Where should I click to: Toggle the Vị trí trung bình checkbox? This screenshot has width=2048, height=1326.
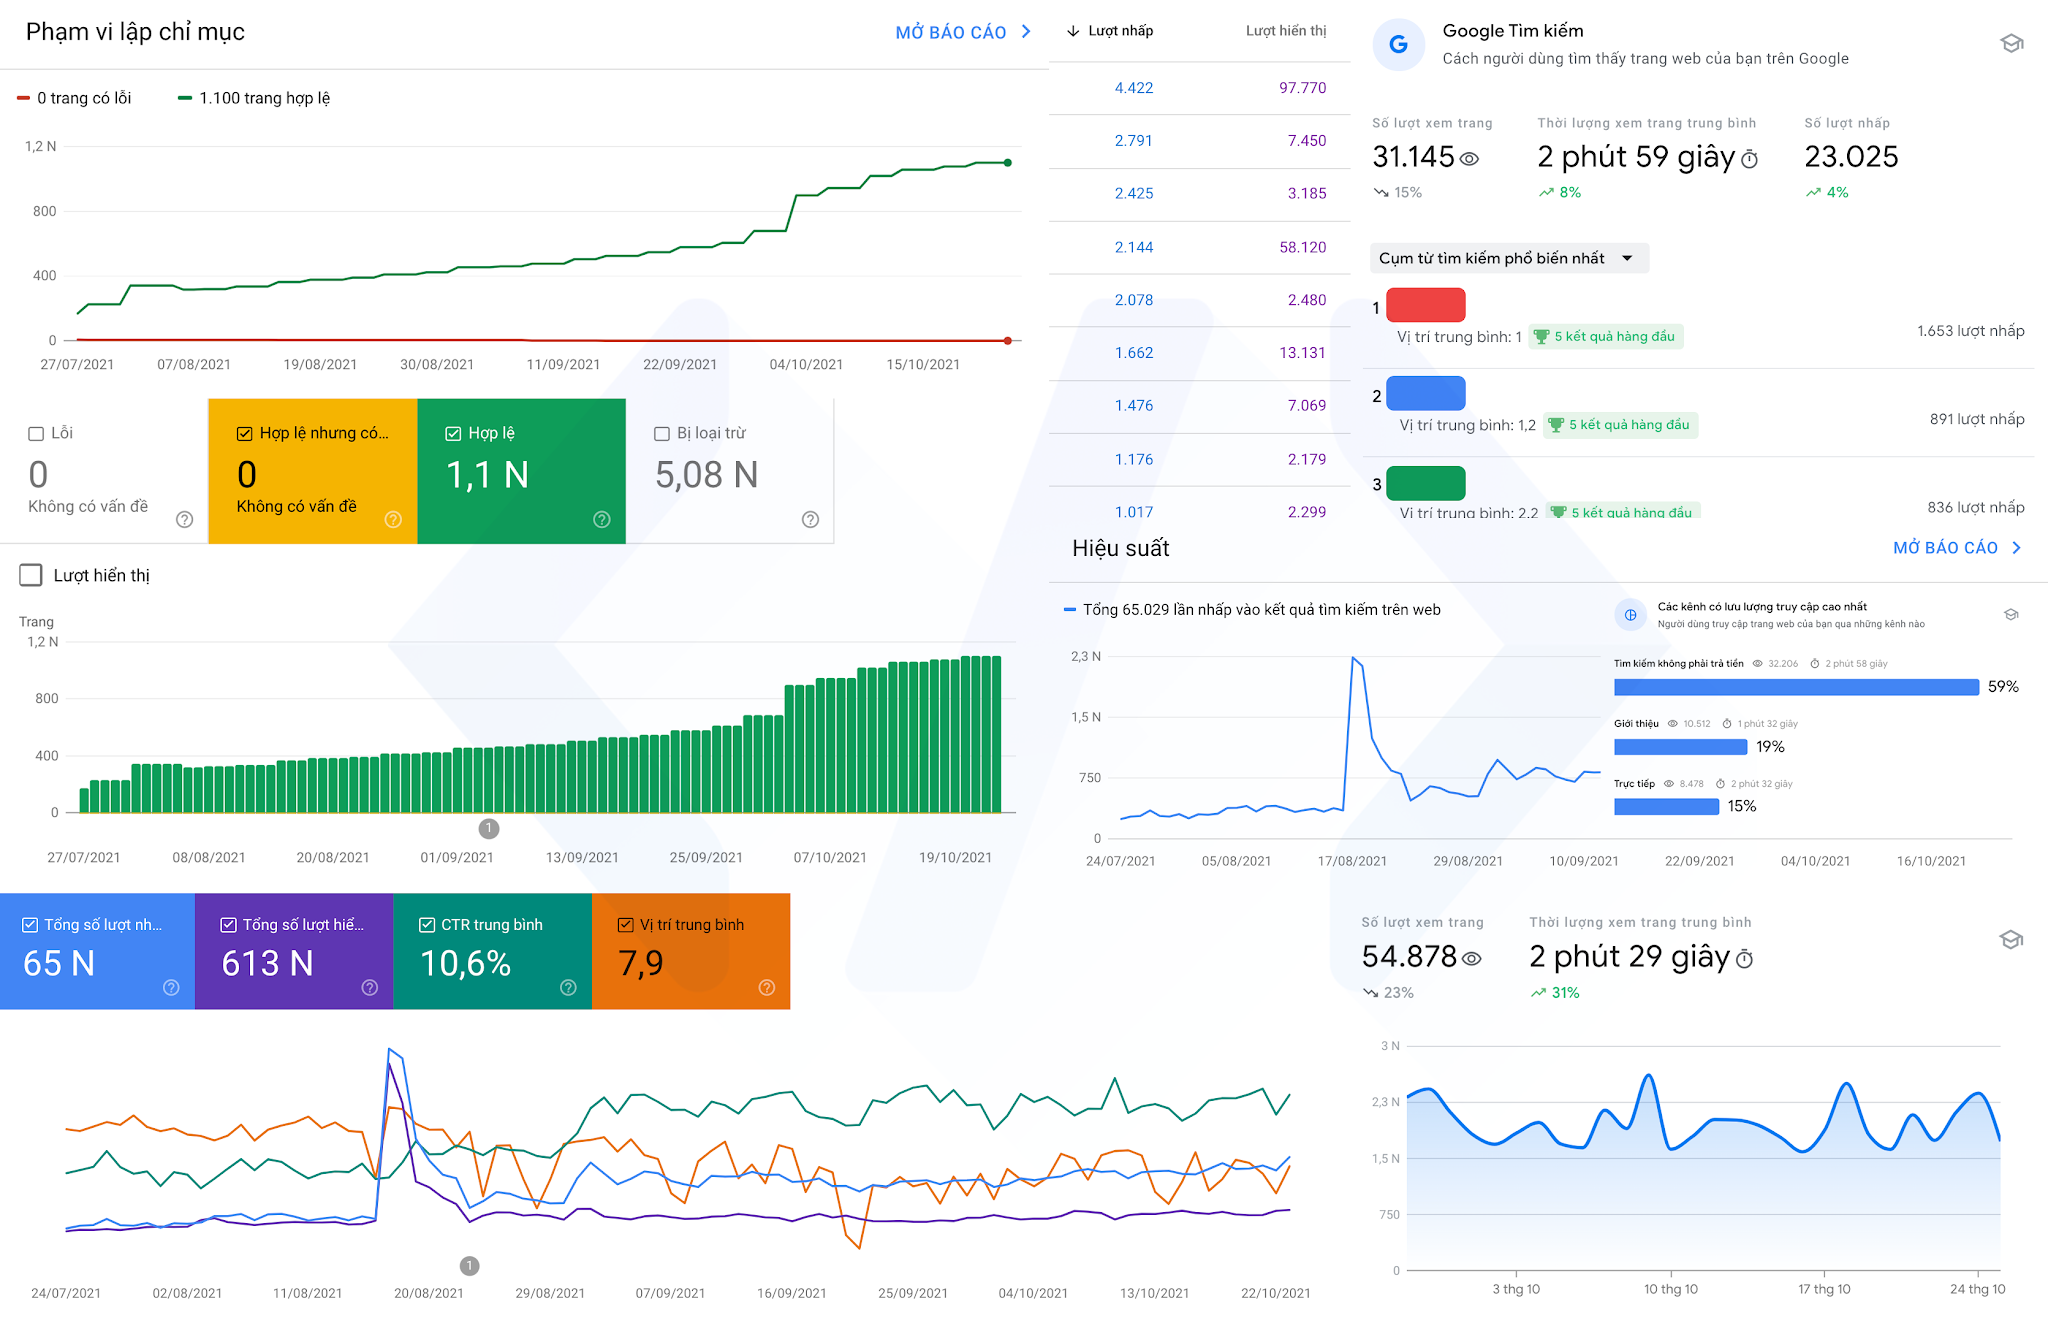[x=625, y=925]
